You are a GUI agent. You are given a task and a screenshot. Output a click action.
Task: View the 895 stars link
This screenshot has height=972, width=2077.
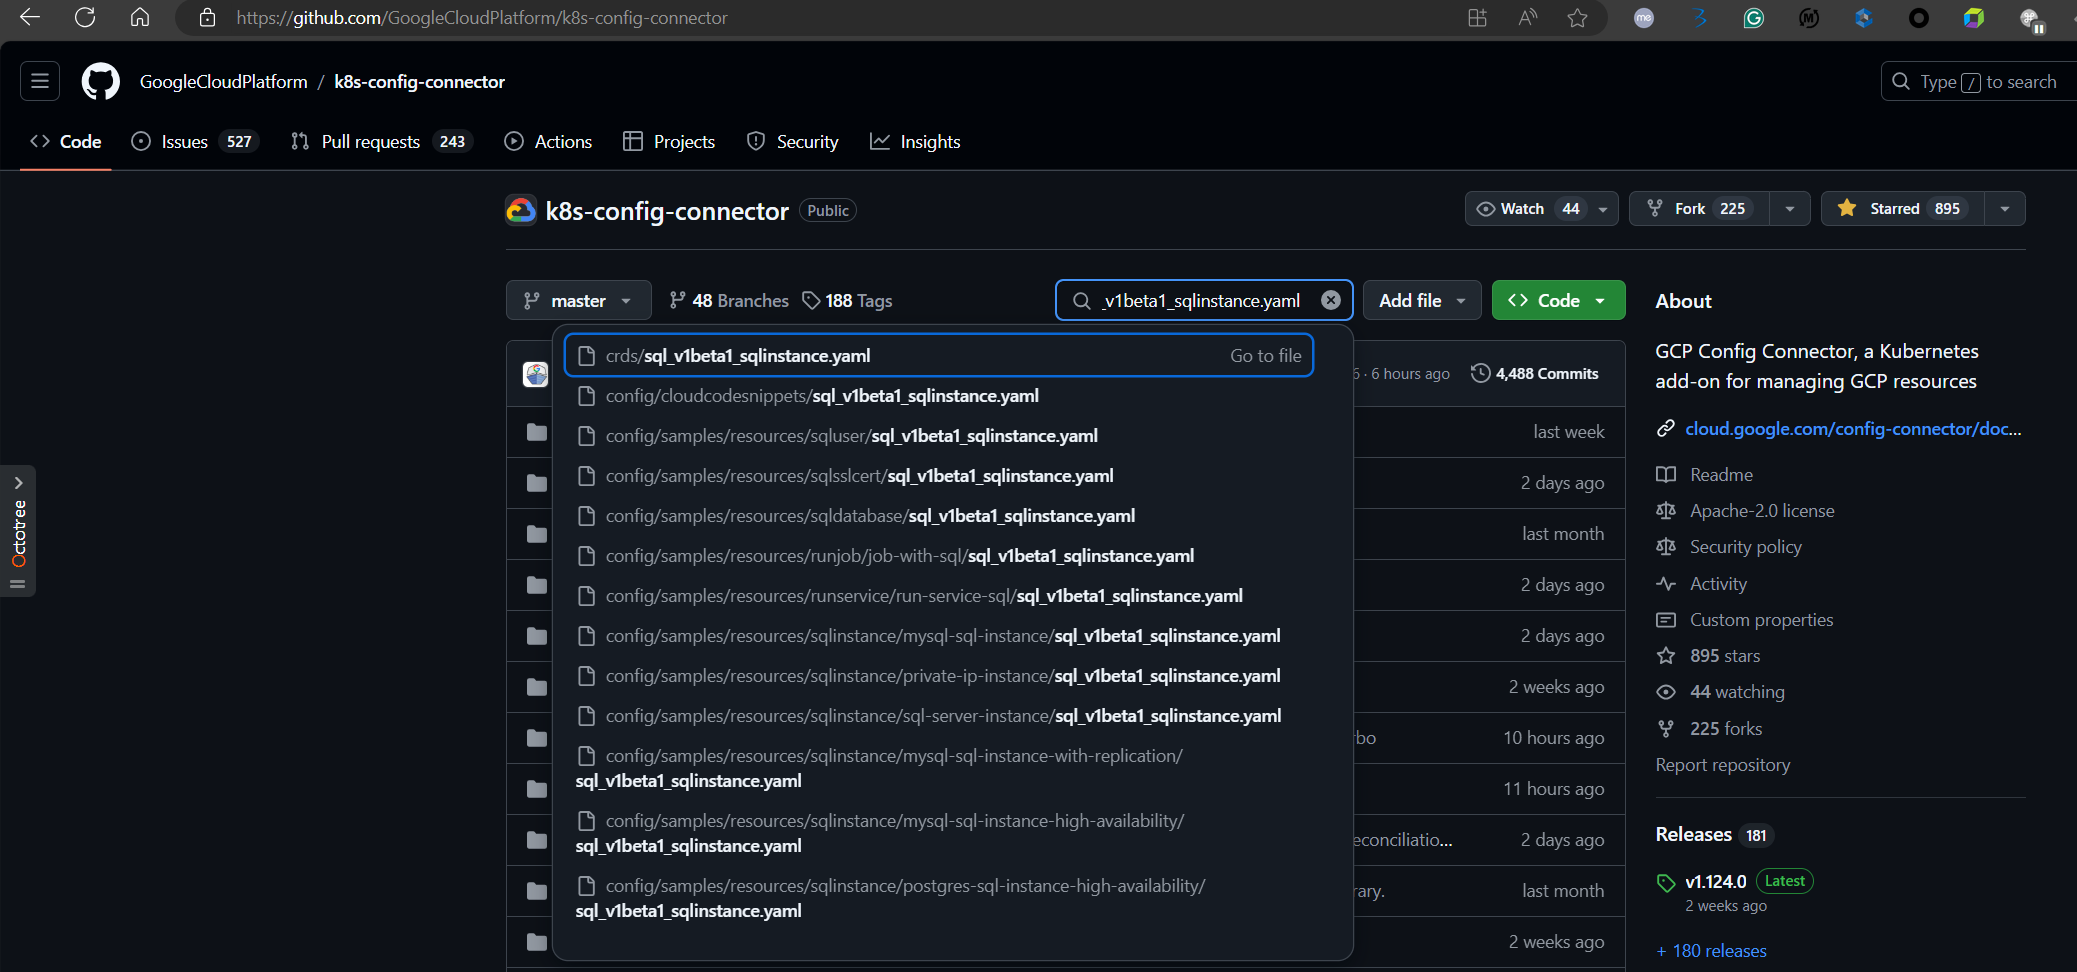1708,655
